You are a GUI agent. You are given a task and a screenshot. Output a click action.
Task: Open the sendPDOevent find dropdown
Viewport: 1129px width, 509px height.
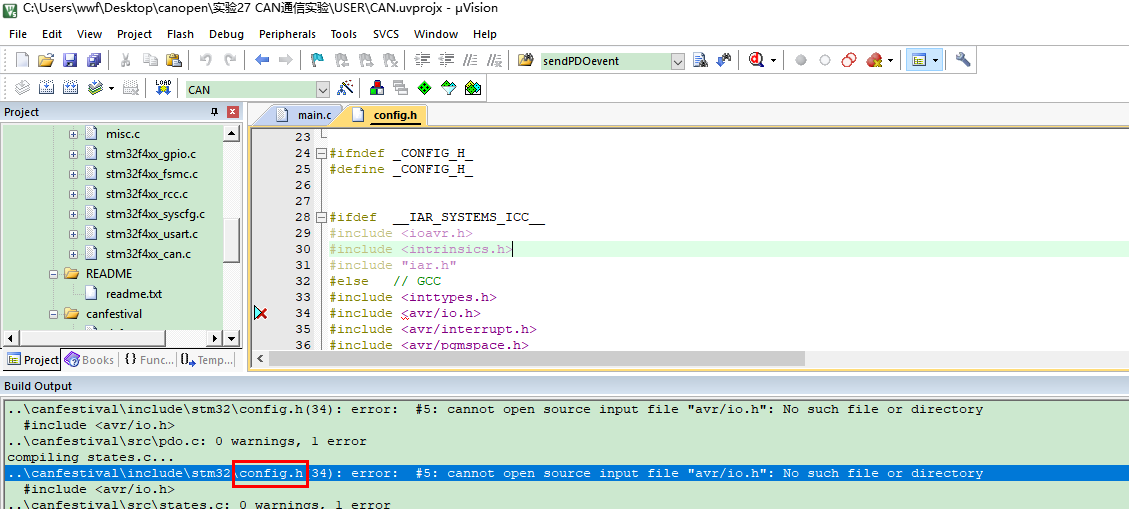point(677,61)
